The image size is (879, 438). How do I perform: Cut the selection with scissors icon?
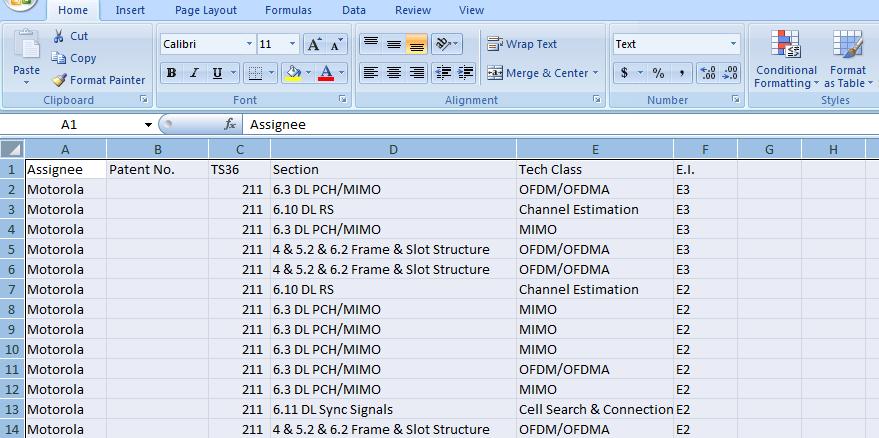[x=70, y=36]
